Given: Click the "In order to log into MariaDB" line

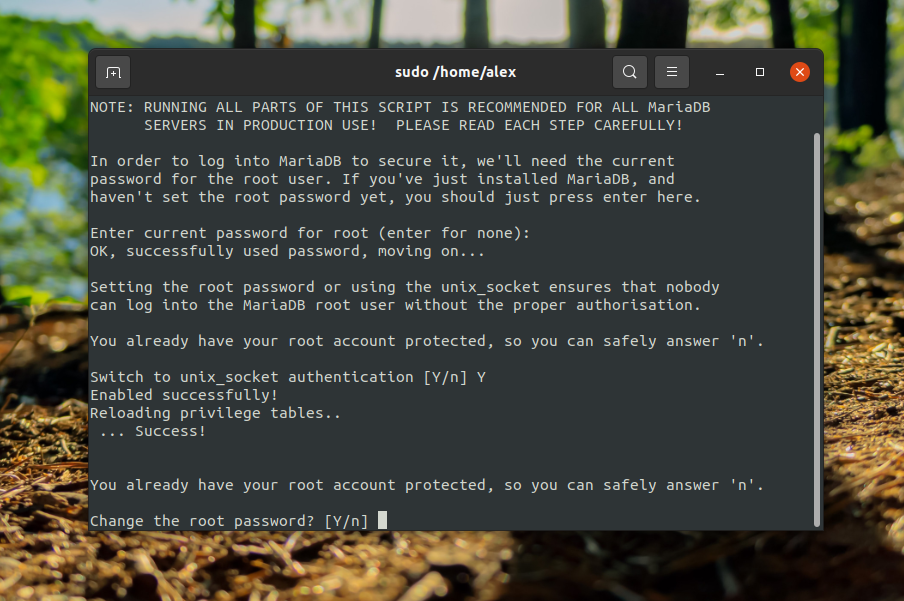Looking at the screenshot, I should 382,161.
